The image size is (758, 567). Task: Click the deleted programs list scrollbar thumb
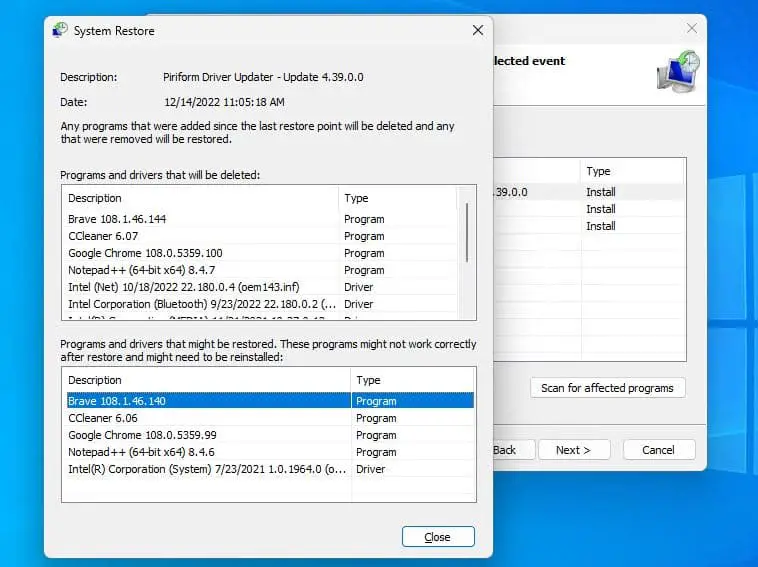pos(466,233)
